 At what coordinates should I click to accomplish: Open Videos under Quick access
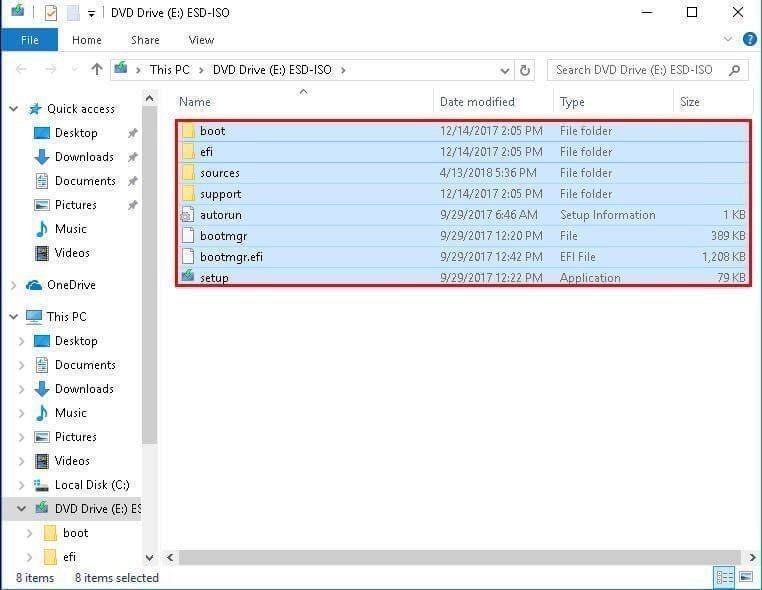tap(72, 253)
